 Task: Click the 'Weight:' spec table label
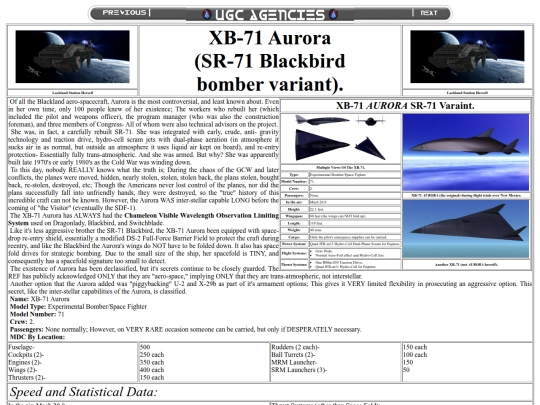coord(294,230)
